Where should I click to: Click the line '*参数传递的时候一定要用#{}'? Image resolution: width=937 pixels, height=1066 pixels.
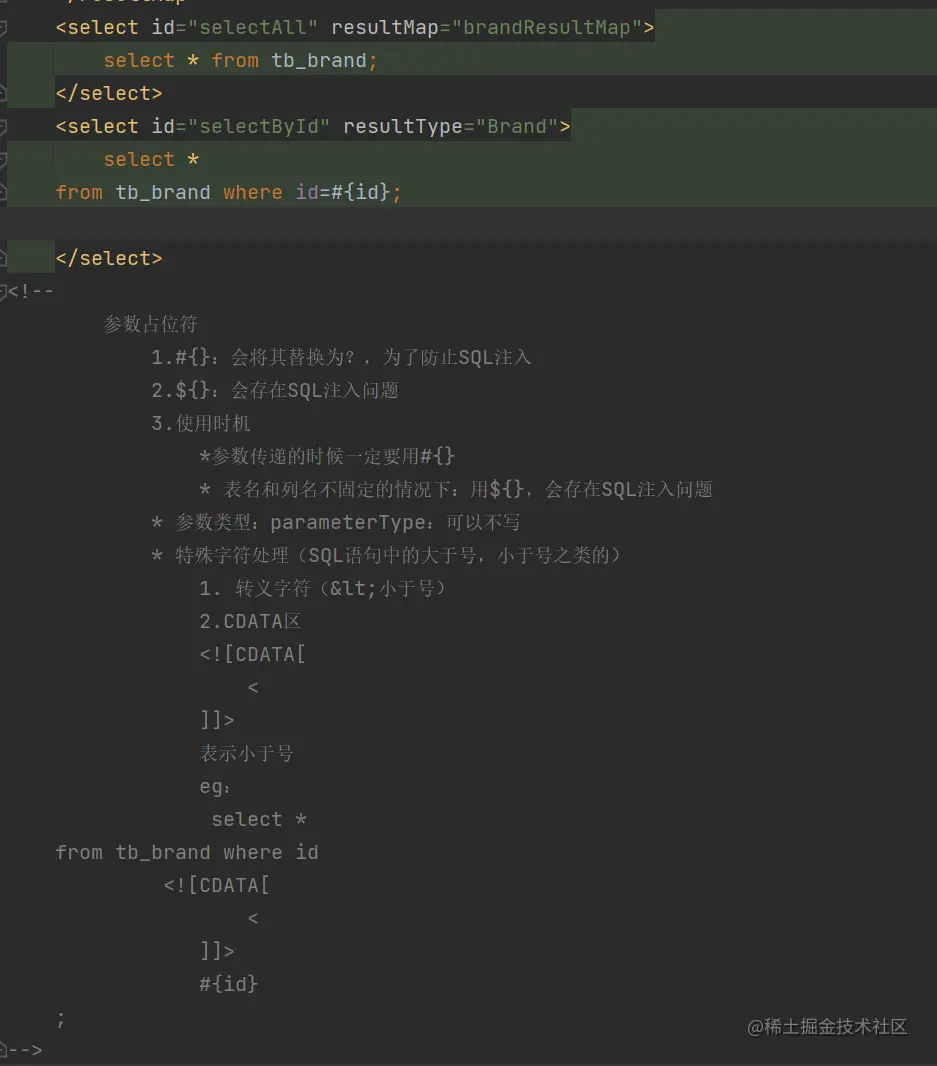pyautogui.click(x=327, y=456)
